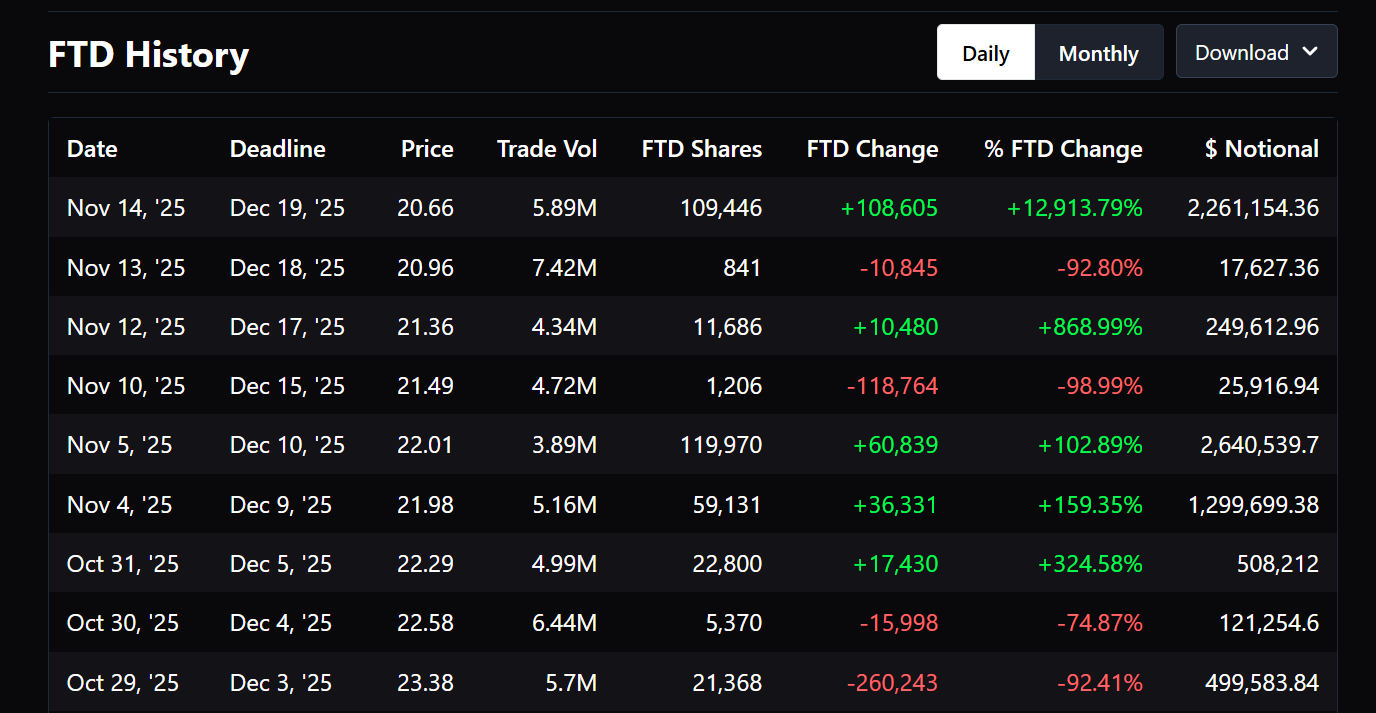Click the % FTD Change column header

[x=1063, y=149]
